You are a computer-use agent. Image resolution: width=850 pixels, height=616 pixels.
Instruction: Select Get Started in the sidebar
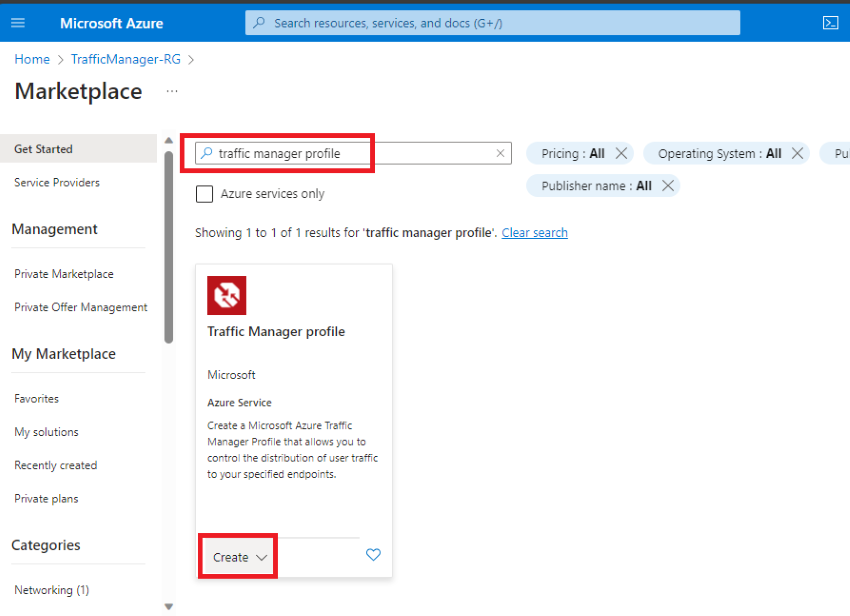click(79, 149)
